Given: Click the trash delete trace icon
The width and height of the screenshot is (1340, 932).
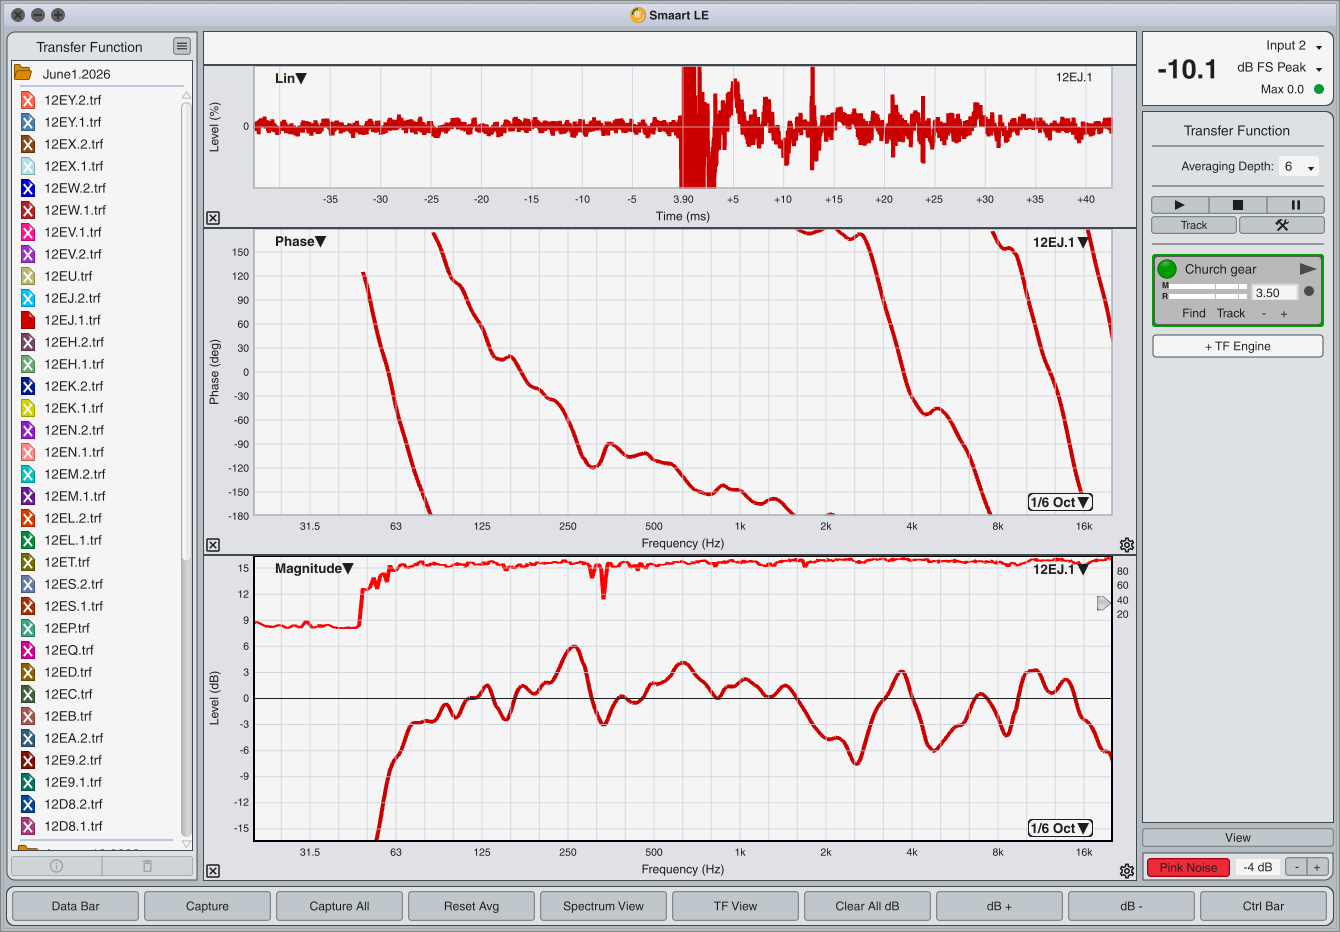Looking at the screenshot, I should 147,866.
